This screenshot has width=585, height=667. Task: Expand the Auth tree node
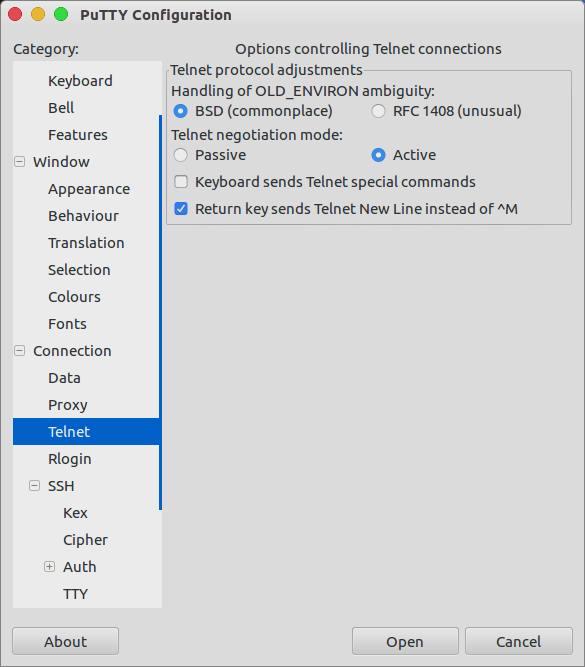49,567
